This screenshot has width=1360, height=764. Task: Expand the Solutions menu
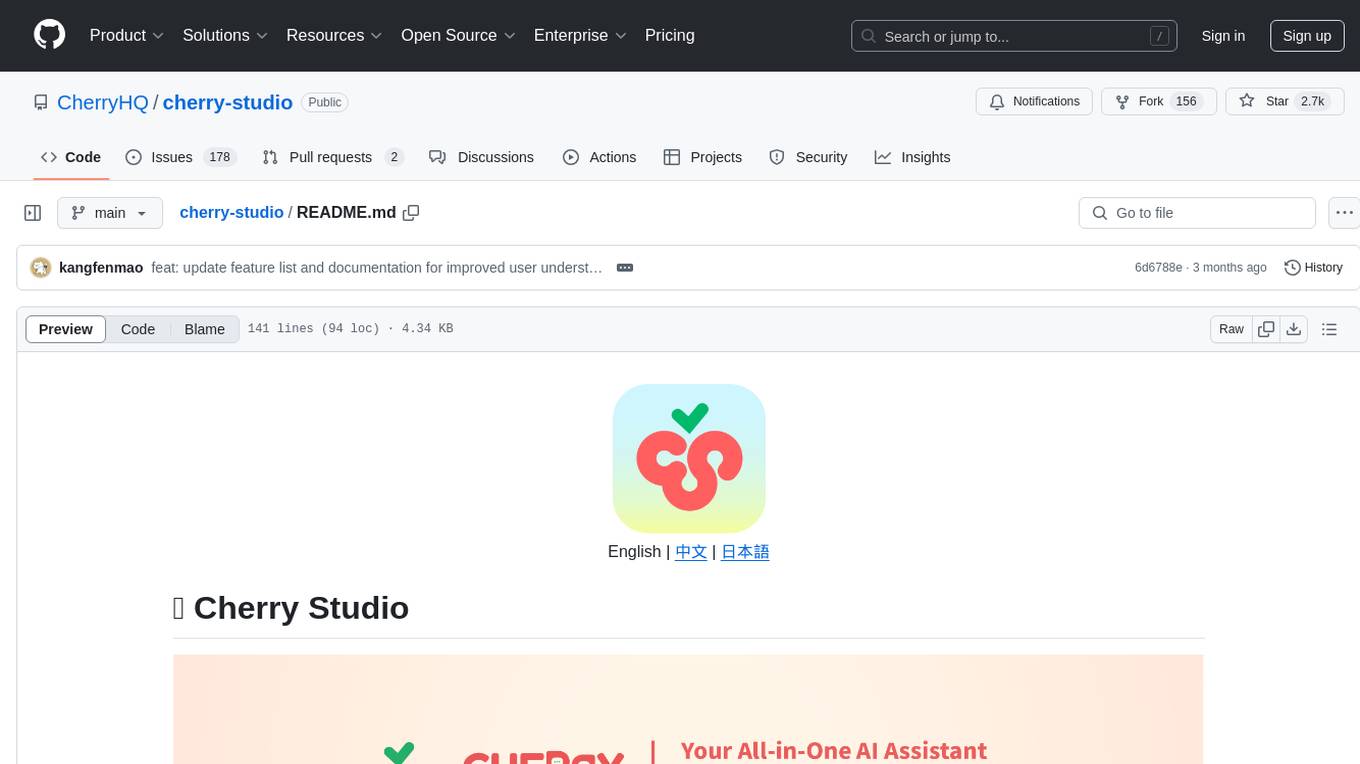225,35
